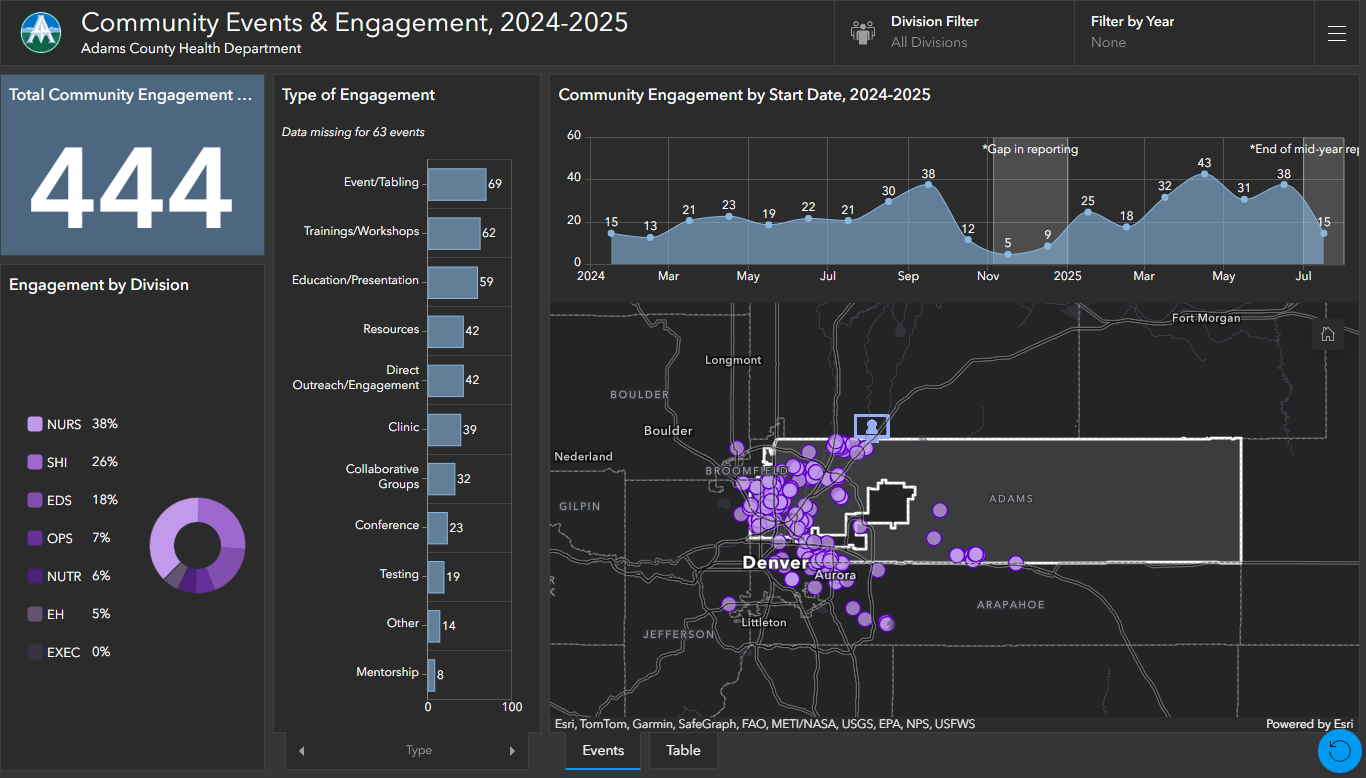Go to next chart with right arrow

512,751
